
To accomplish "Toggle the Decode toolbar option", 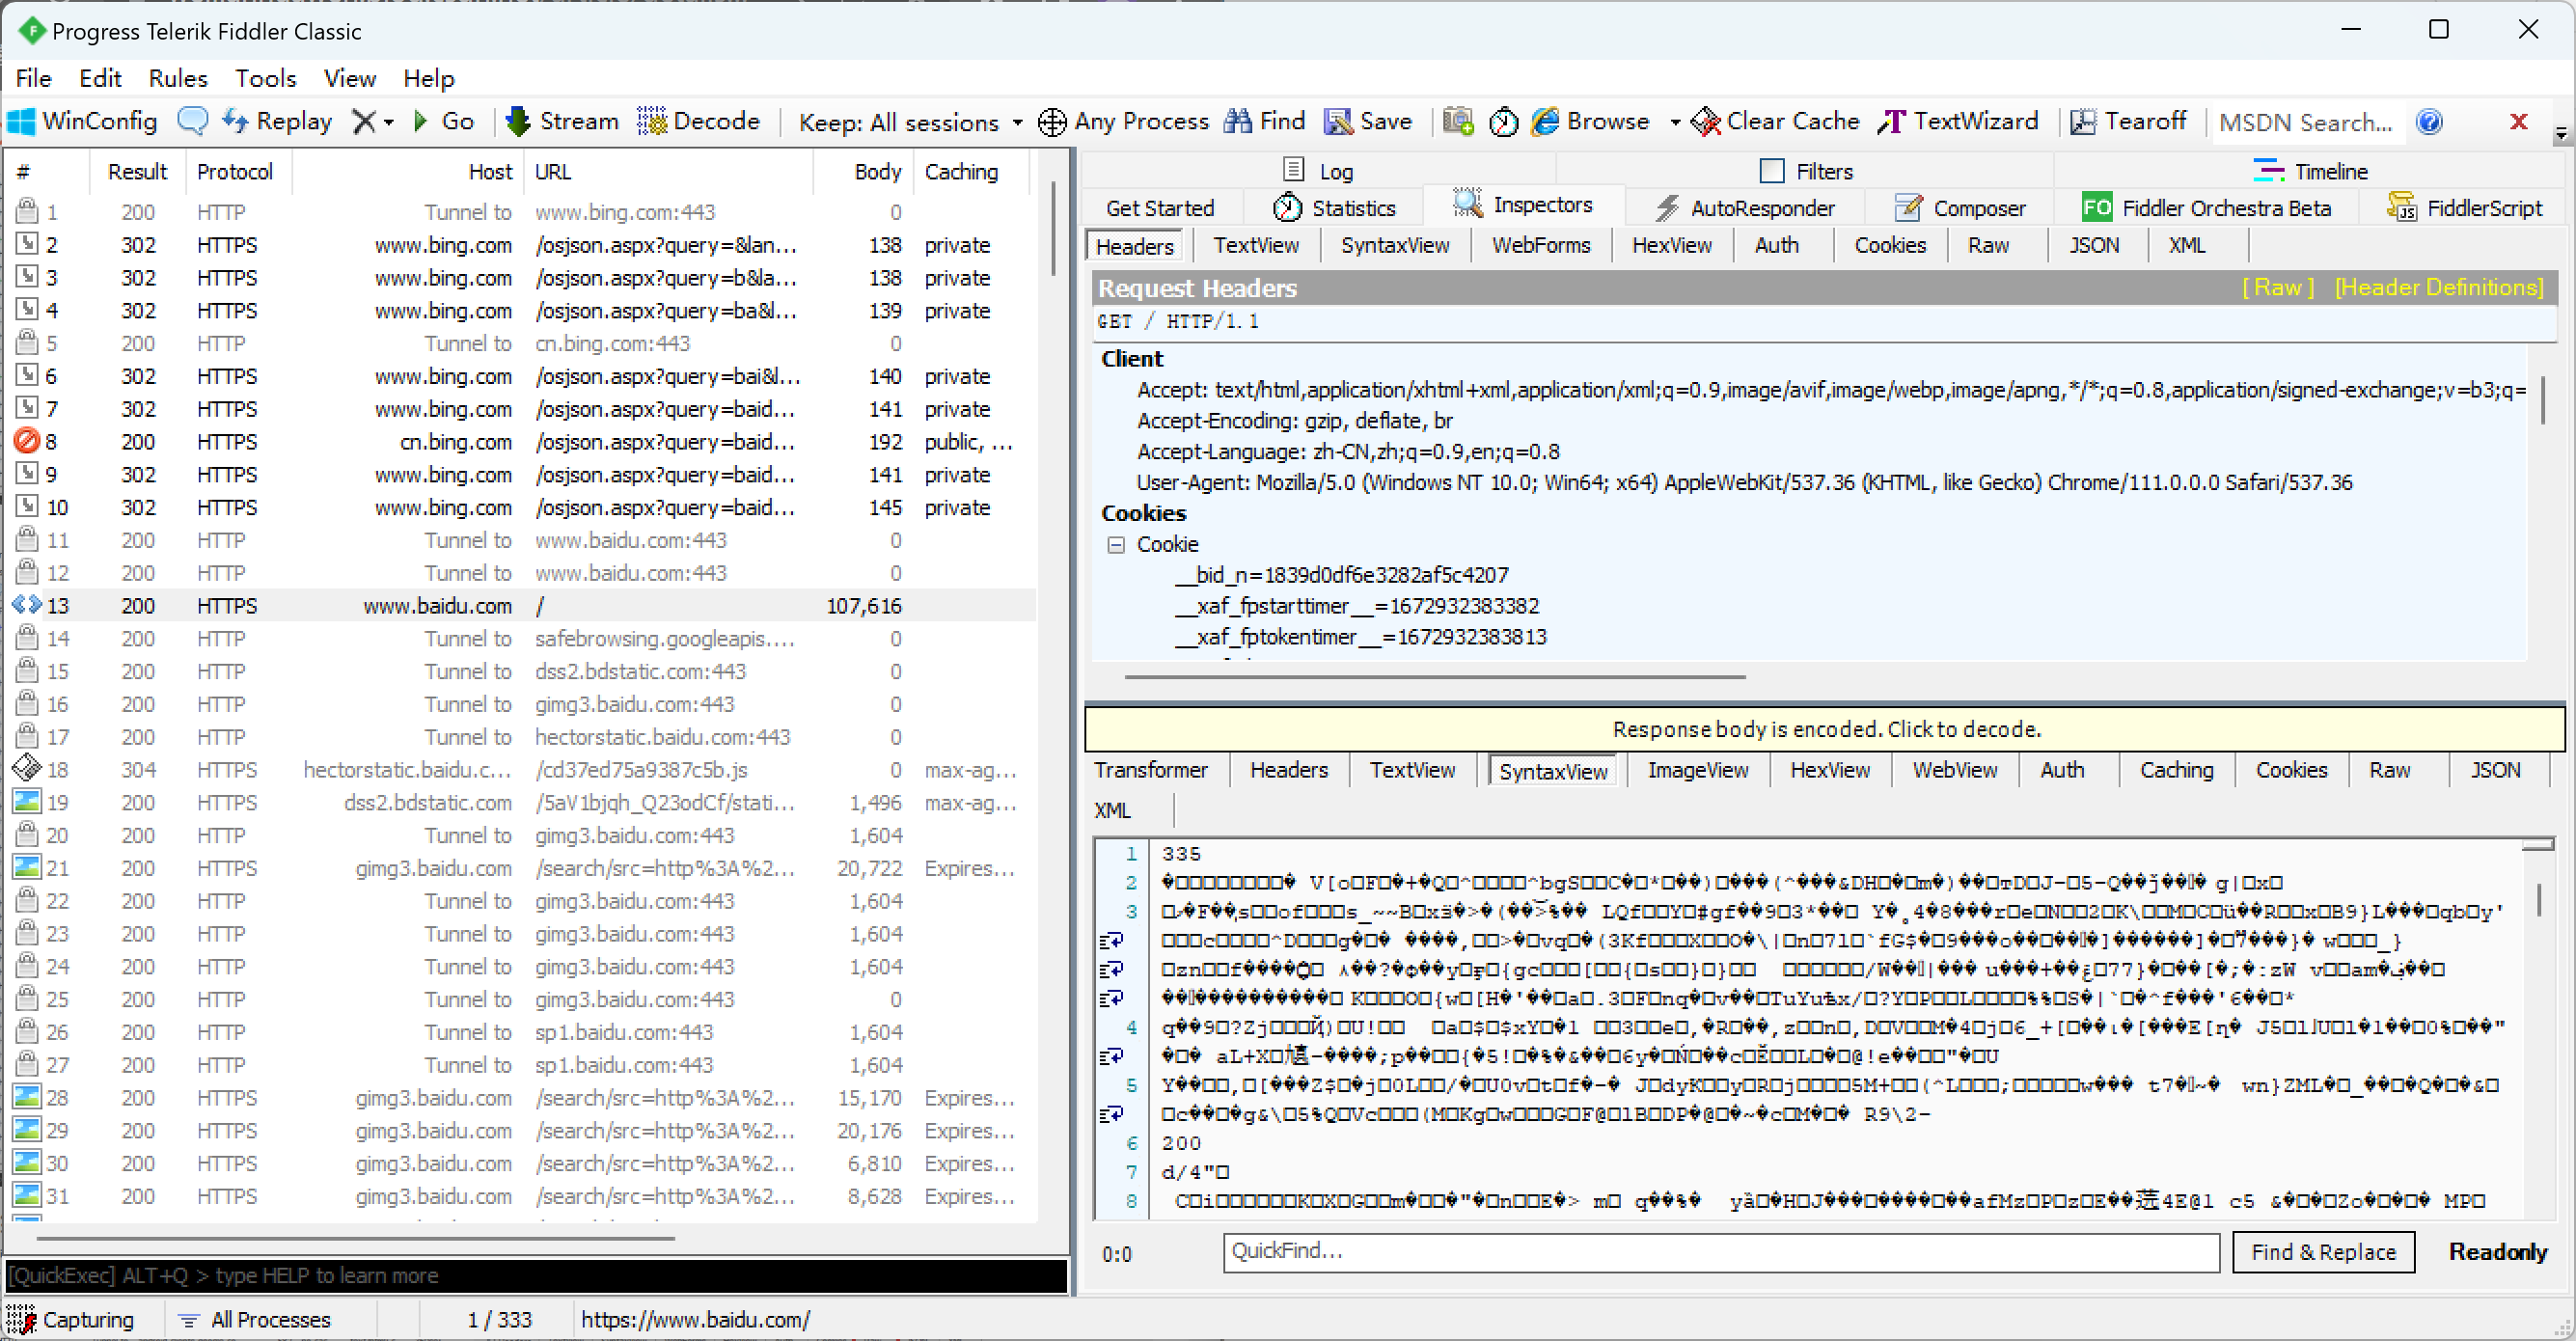I will [699, 121].
